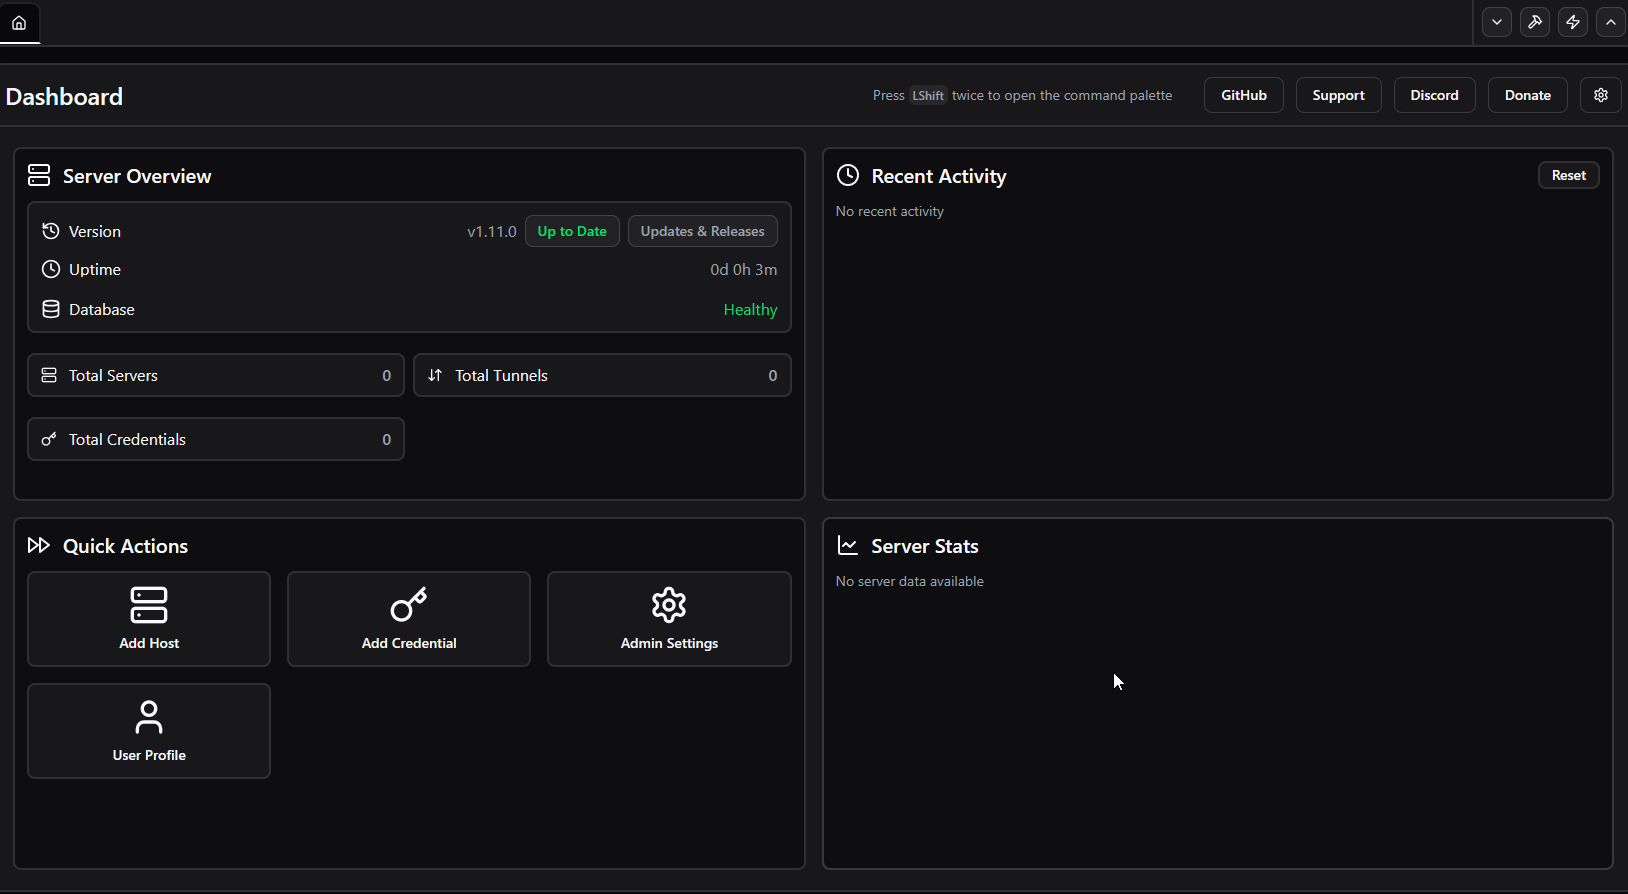This screenshot has height=894, width=1628.
Task: Reset the Recent Activity list
Action: [x=1568, y=175]
